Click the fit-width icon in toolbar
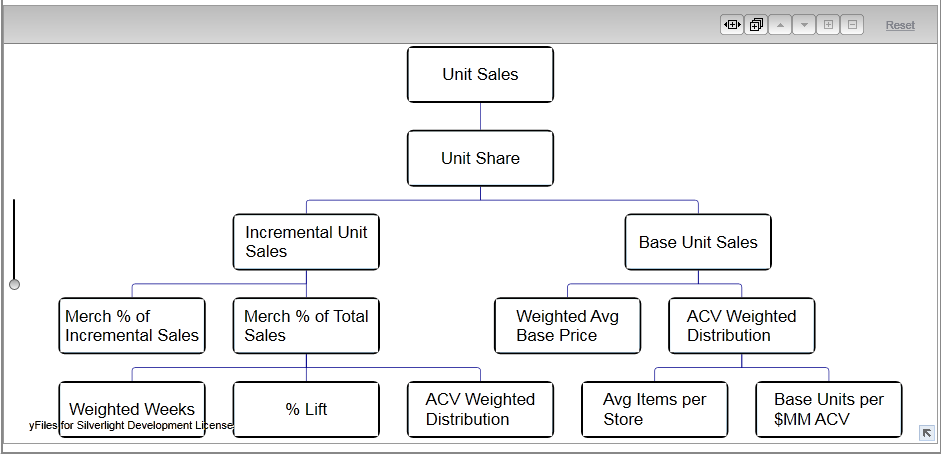The height and width of the screenshot is (454, 941). pyautogui.click(x=732, y=25)
